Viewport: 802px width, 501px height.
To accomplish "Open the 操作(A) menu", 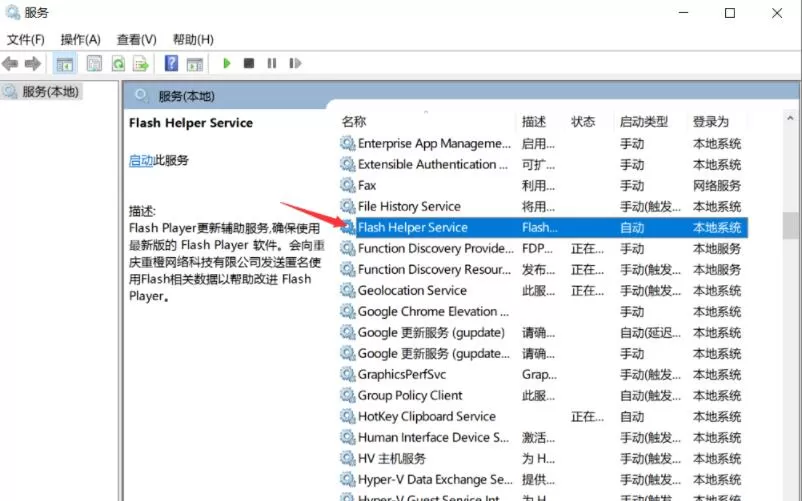I will click(x=80, y=39).
